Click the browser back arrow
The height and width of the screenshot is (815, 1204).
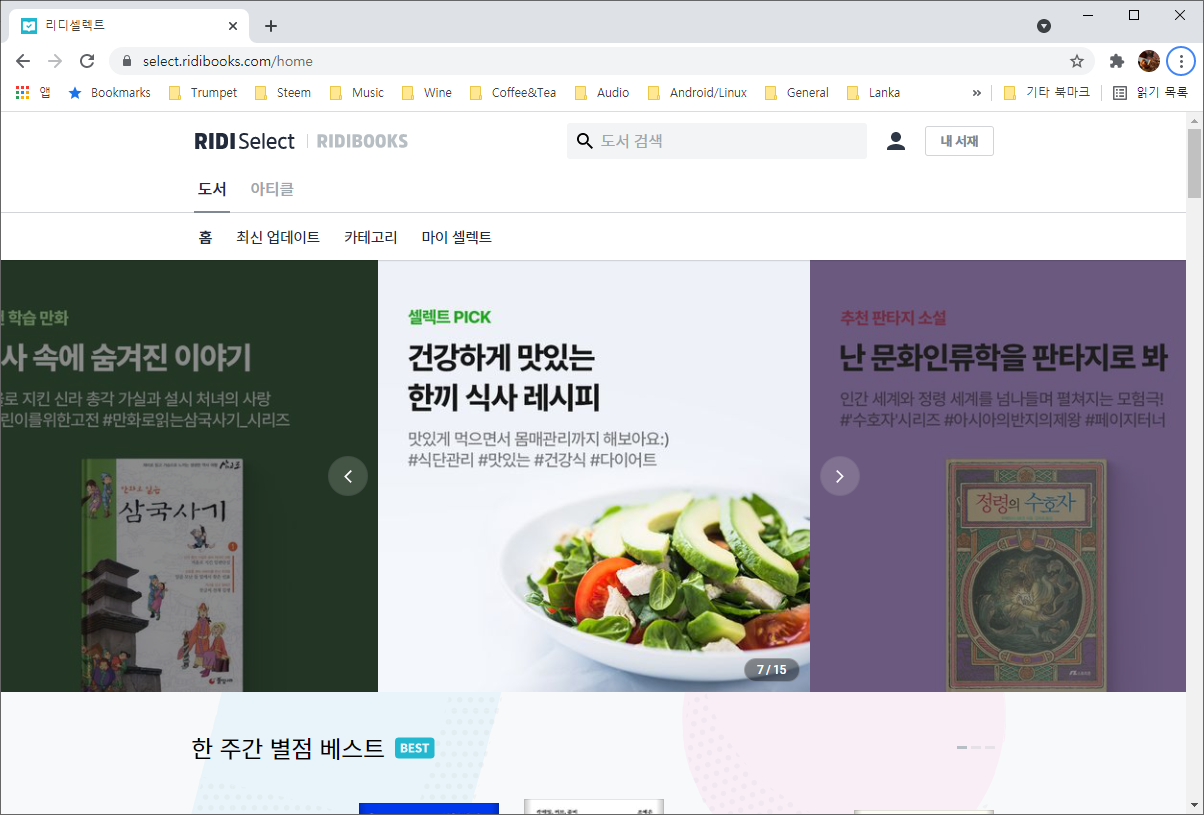pyautogui.click(x=23, y=61)
